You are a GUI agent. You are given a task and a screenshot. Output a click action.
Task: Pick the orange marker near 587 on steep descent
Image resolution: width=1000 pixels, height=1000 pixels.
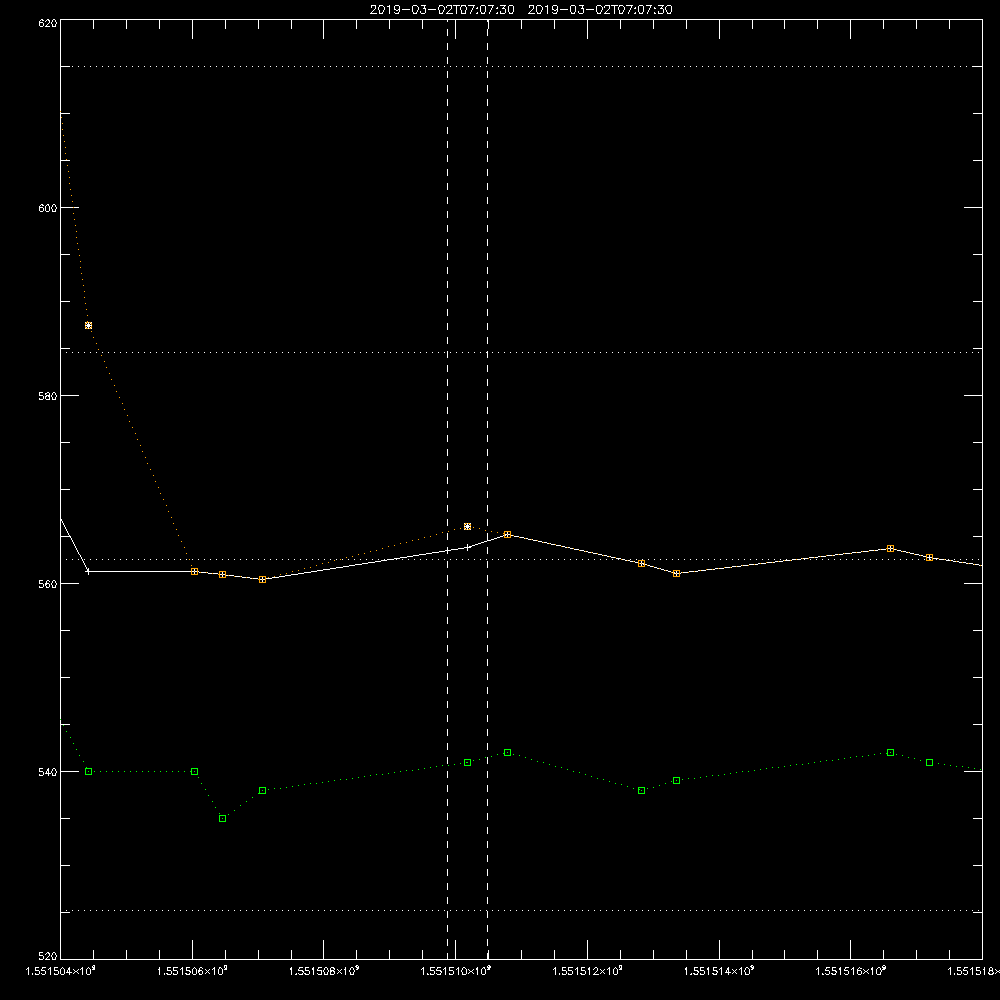click(89, 325)
